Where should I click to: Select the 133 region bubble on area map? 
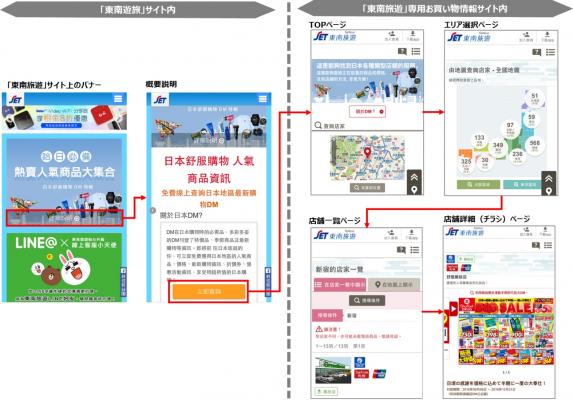pyautogui.click(x=479, y=140)
